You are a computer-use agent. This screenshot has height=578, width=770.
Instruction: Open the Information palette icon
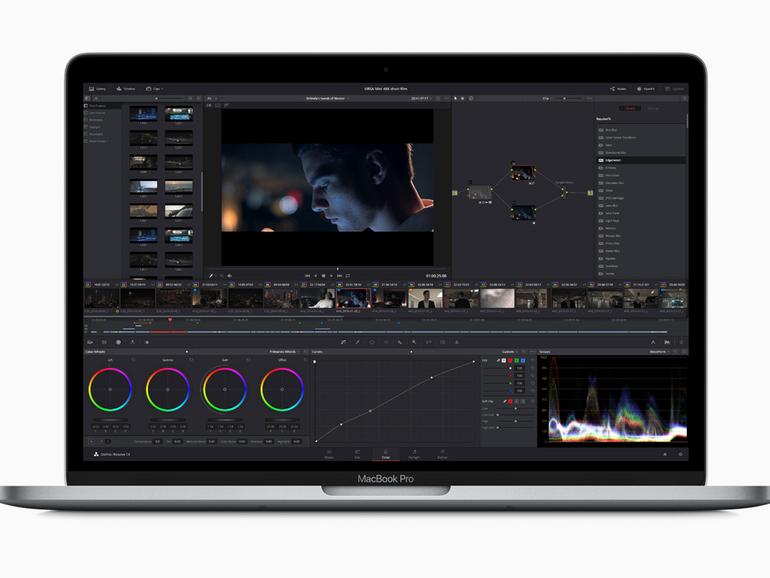[681, 342]
